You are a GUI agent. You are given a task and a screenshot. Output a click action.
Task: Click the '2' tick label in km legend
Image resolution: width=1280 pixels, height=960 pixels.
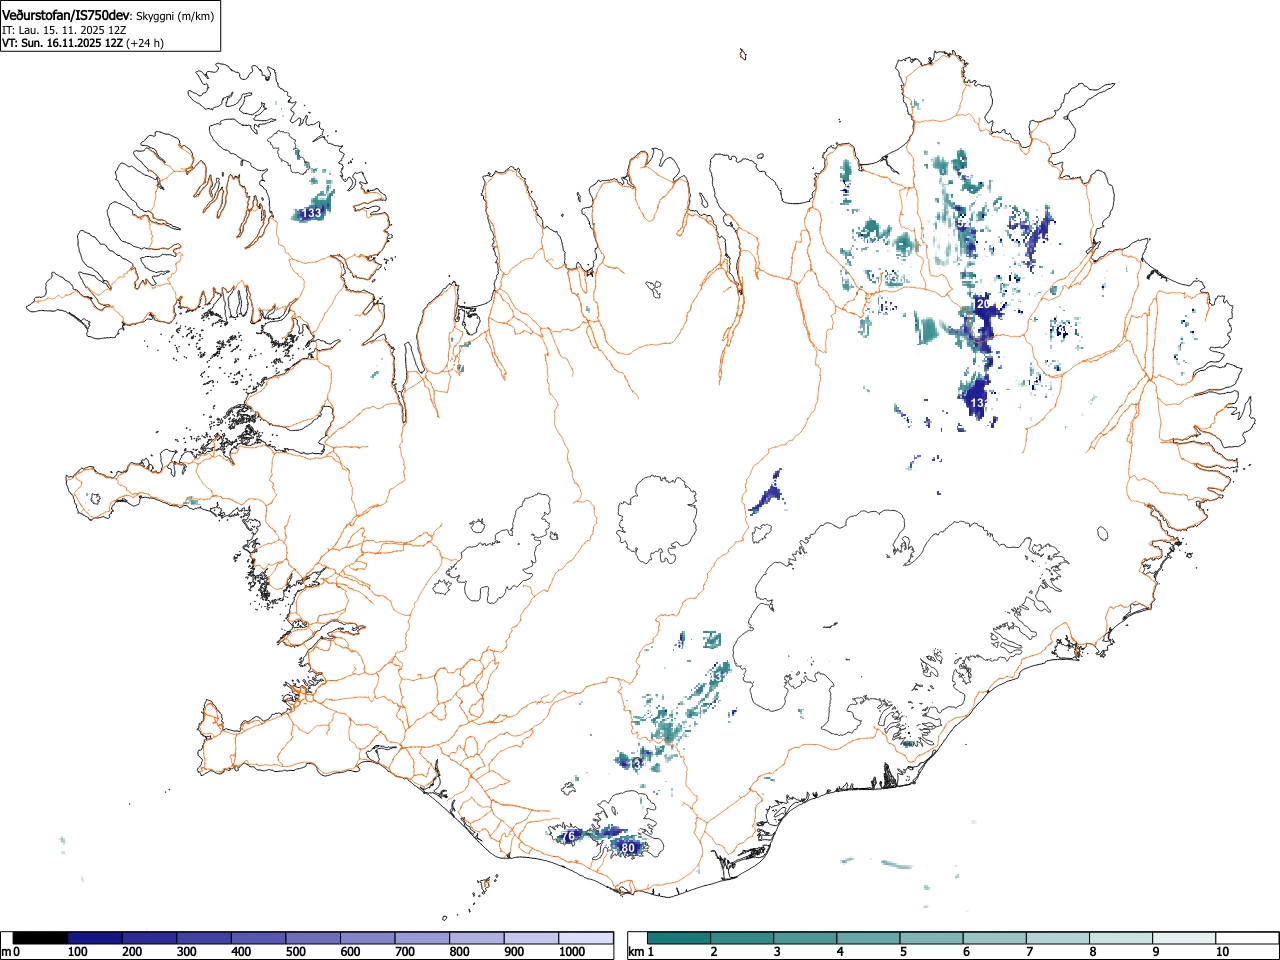coord(714,952)
